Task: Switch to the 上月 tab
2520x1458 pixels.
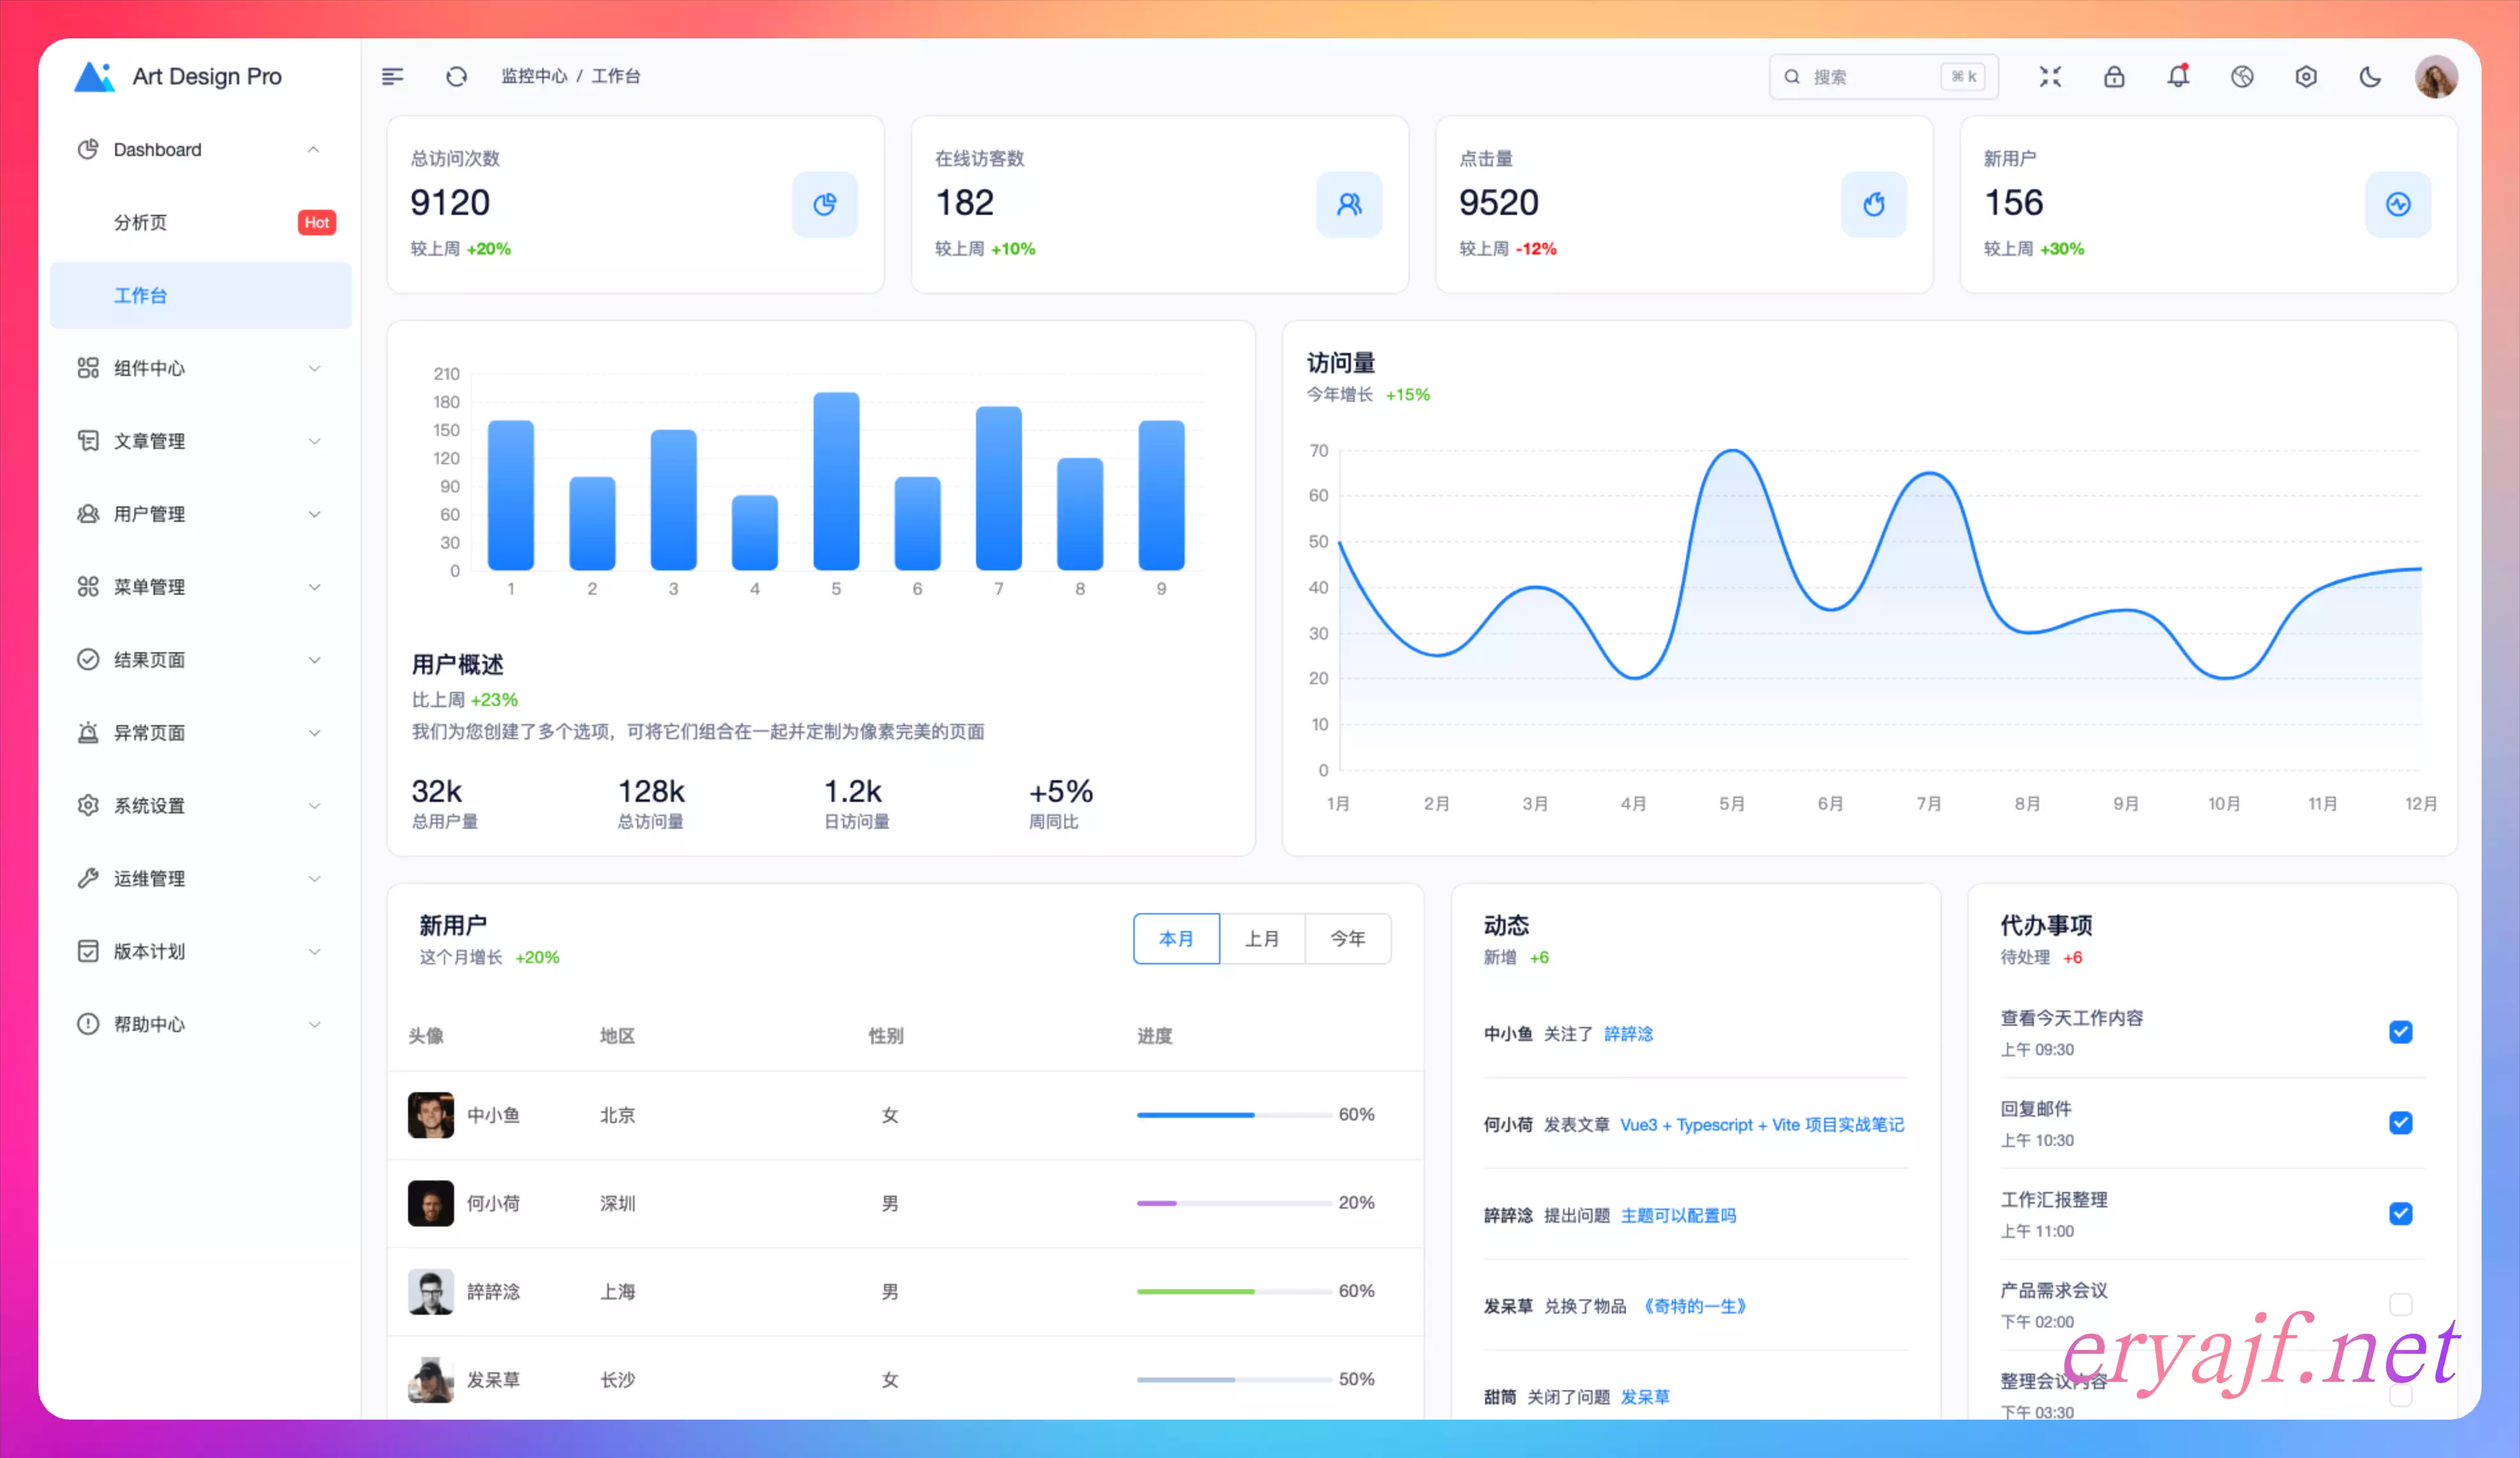Action: click(x=1262, y=938)
